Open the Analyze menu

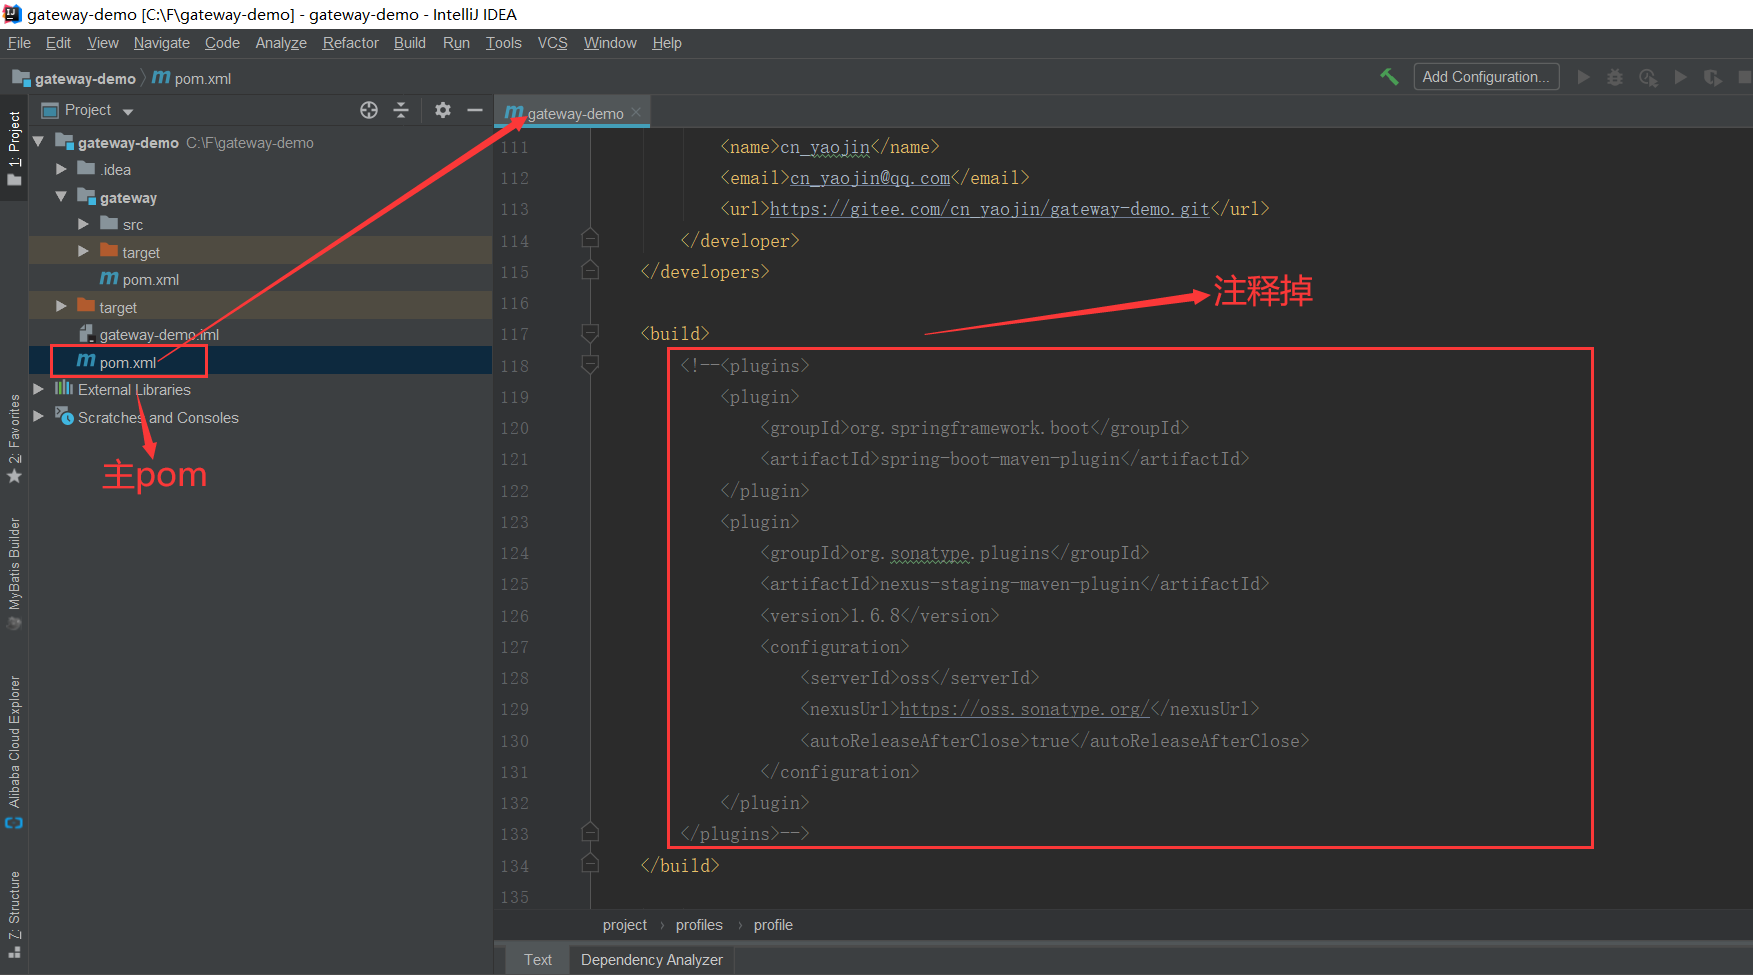[x=281, y=43]
